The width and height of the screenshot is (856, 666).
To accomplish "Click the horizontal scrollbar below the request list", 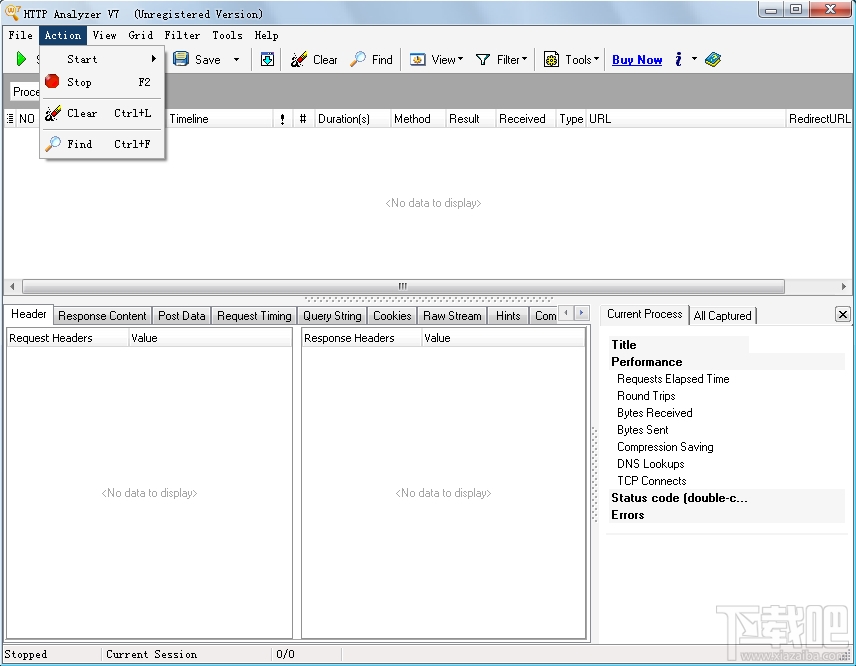I will tap(401, 287).
